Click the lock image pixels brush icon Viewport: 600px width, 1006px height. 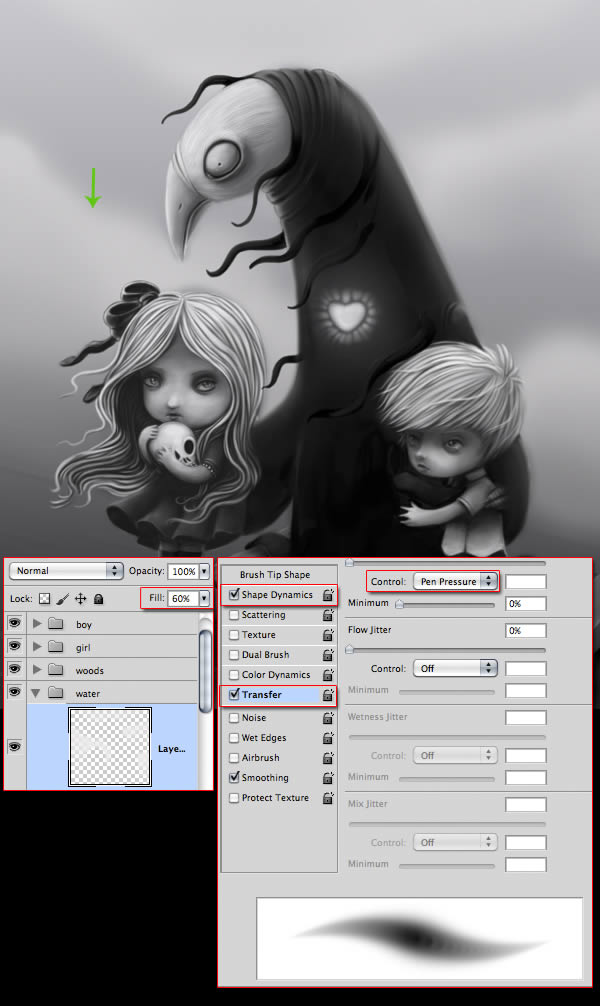[62, 599]
